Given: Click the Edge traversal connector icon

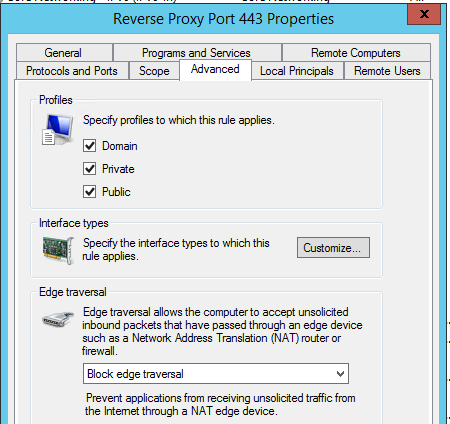Looking at the screenshot, I should [x=58, y=319].
